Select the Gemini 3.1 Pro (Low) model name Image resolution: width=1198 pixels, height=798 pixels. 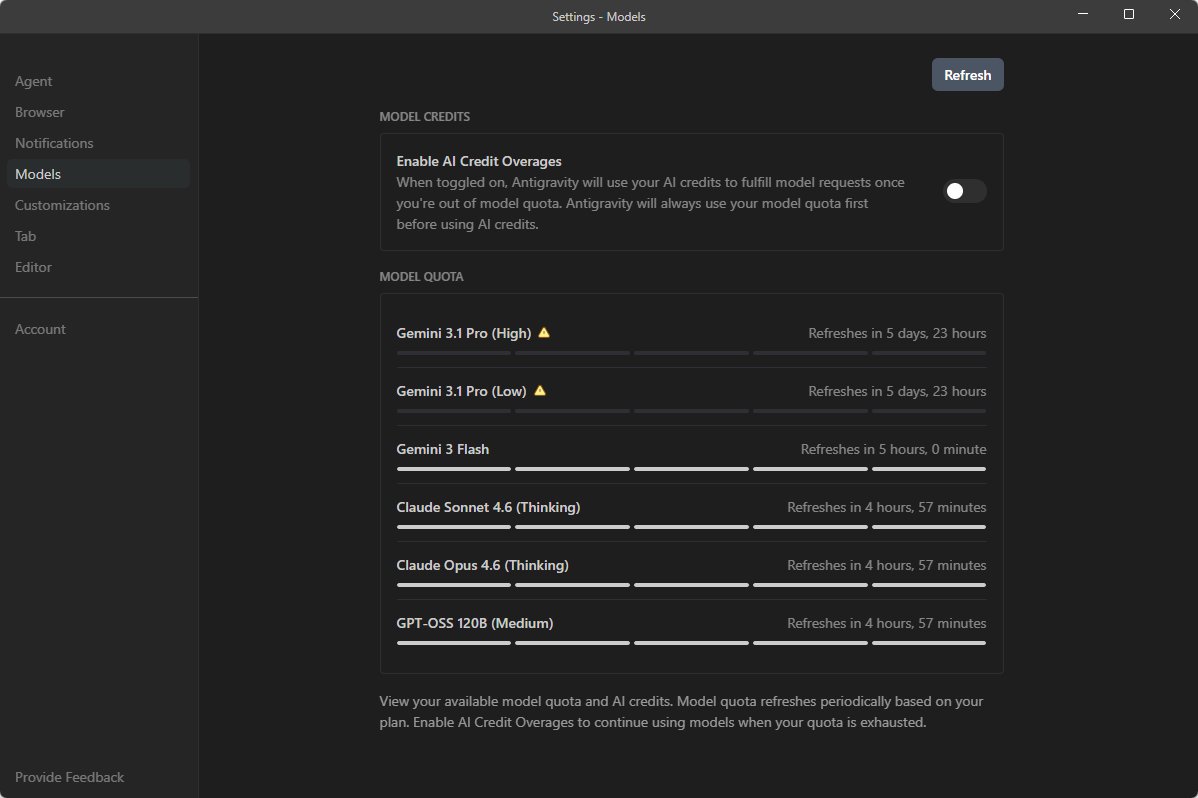(x=461, y=391)
